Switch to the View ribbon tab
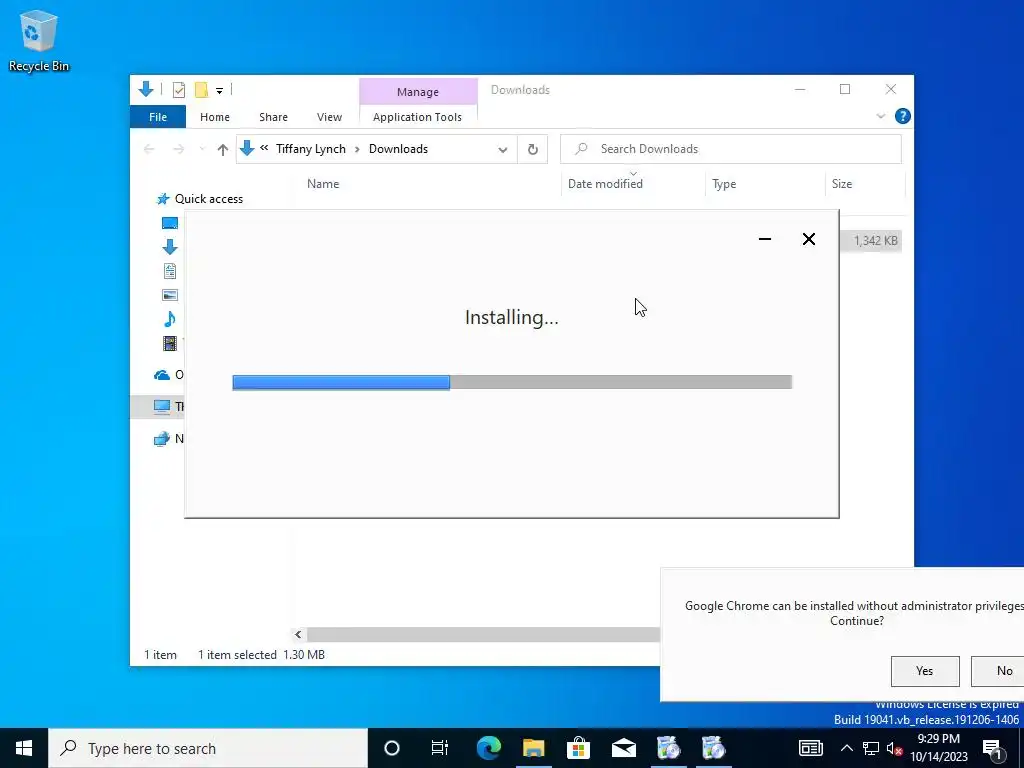 coord(329,117)
